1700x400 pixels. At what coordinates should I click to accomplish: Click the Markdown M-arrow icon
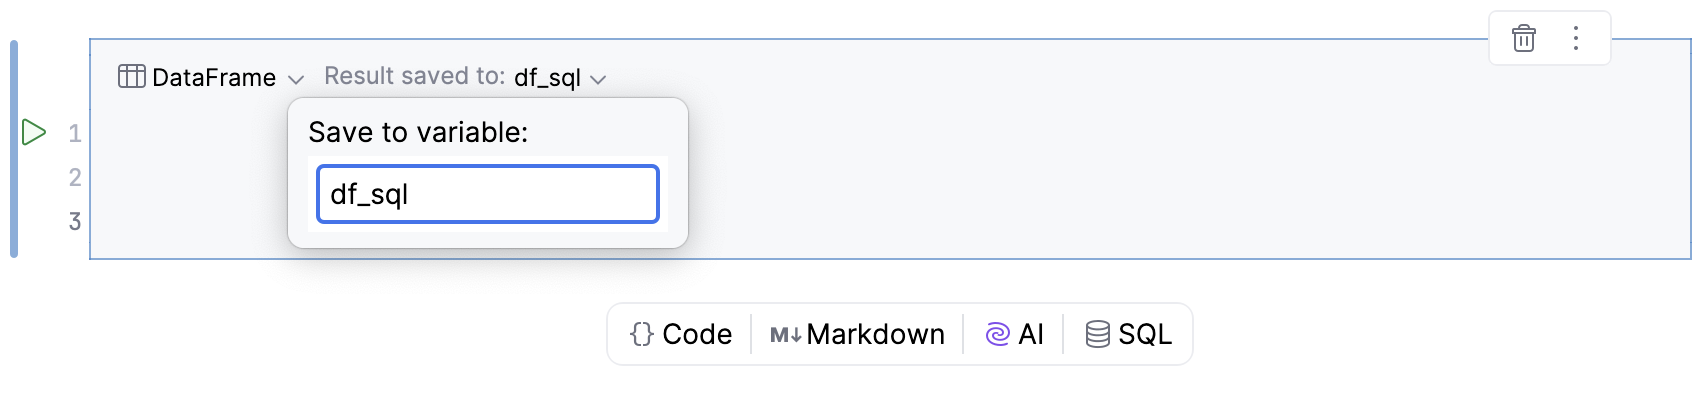(785, 335)
